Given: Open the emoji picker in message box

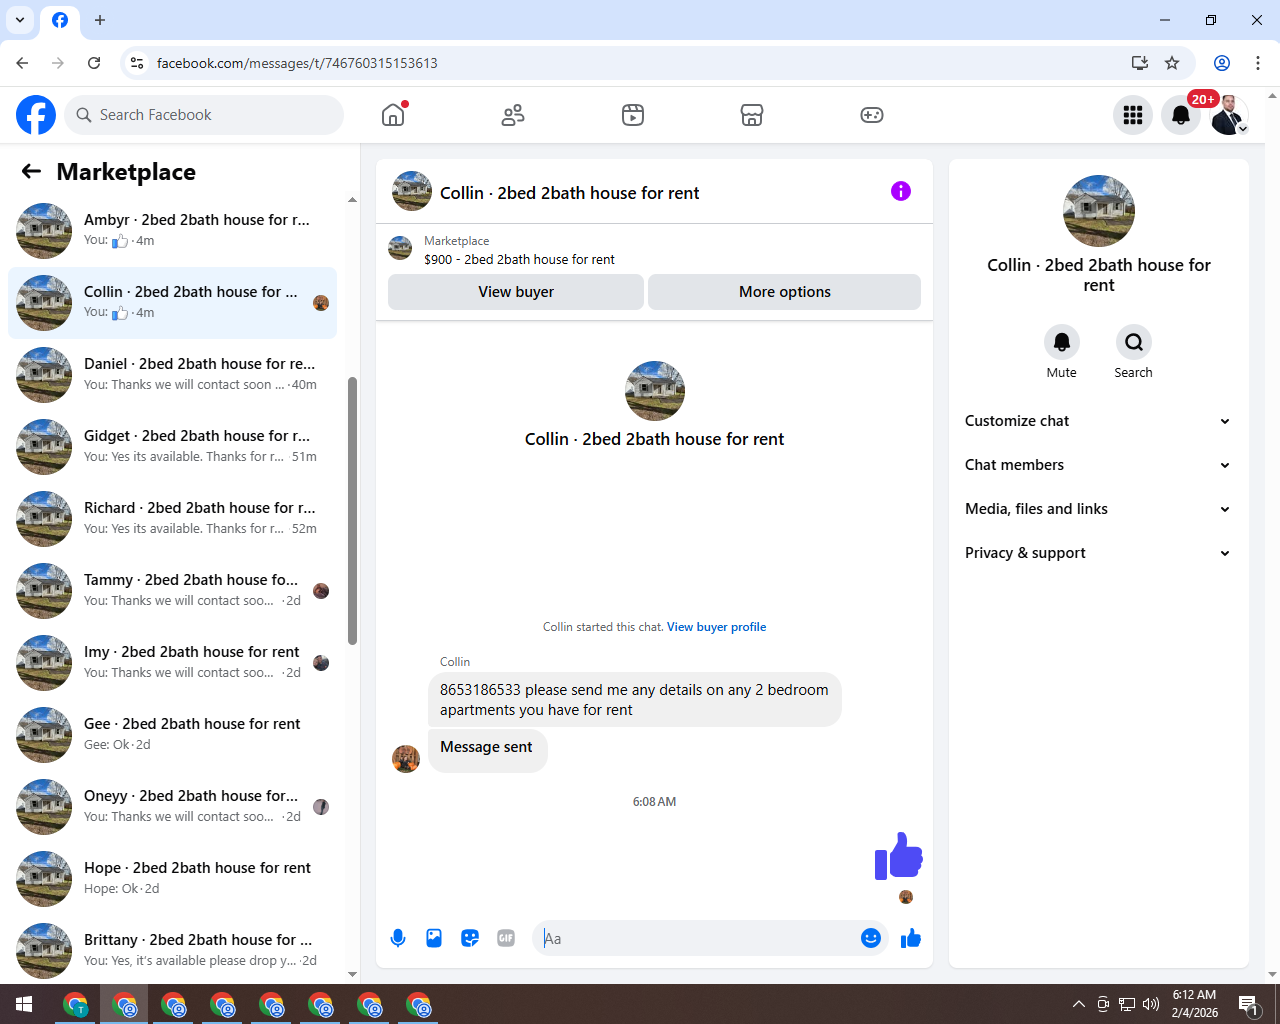Looking at the screenshot, I should (x=871, y=938).
